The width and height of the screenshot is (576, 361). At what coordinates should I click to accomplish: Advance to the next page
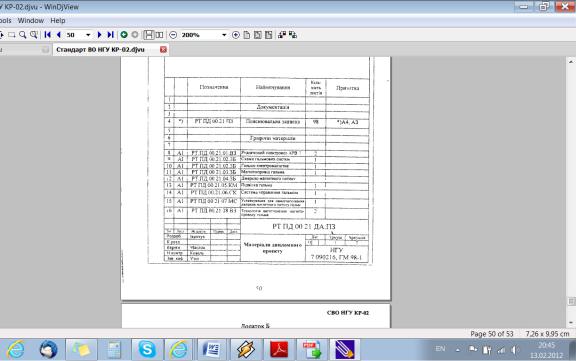pyautogui.click(x=99, y=35)
